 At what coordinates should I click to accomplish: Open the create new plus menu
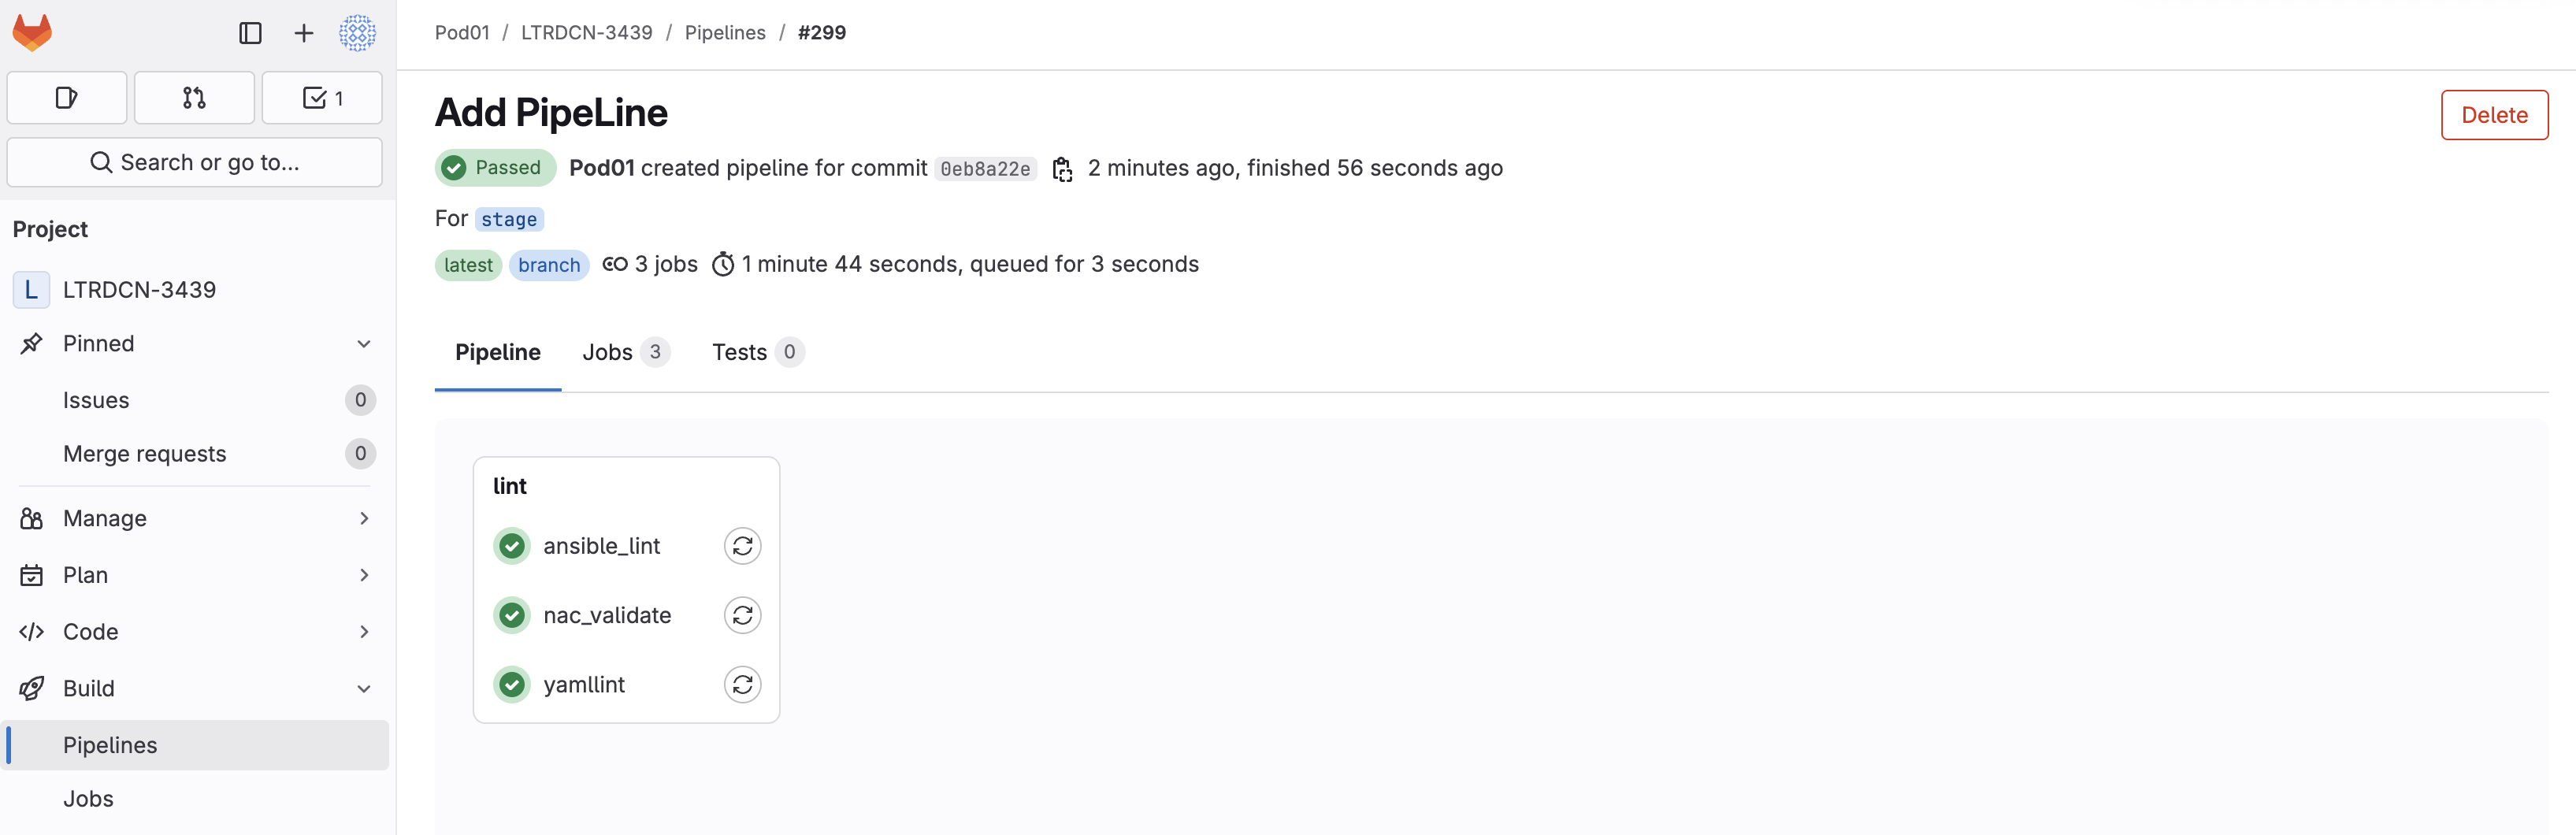[x=303, y=33]
